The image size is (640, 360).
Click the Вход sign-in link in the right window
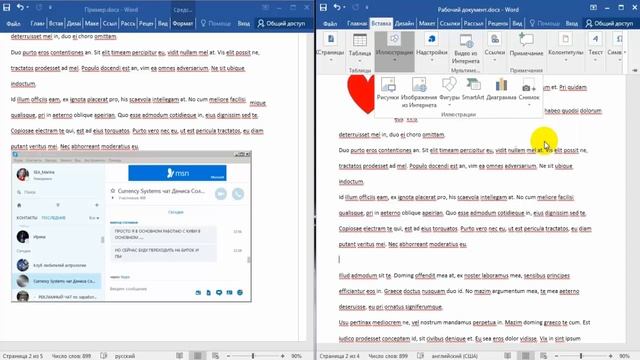571,24
